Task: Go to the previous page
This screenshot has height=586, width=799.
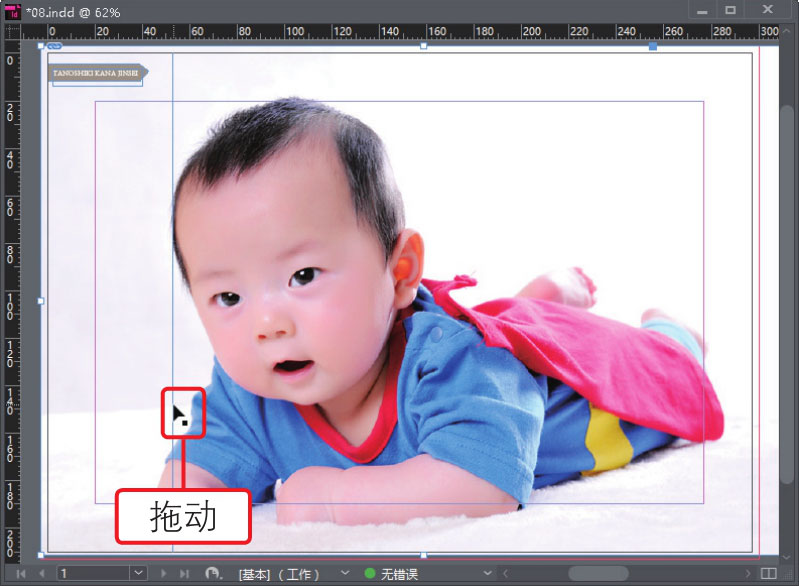Action: 41,574
